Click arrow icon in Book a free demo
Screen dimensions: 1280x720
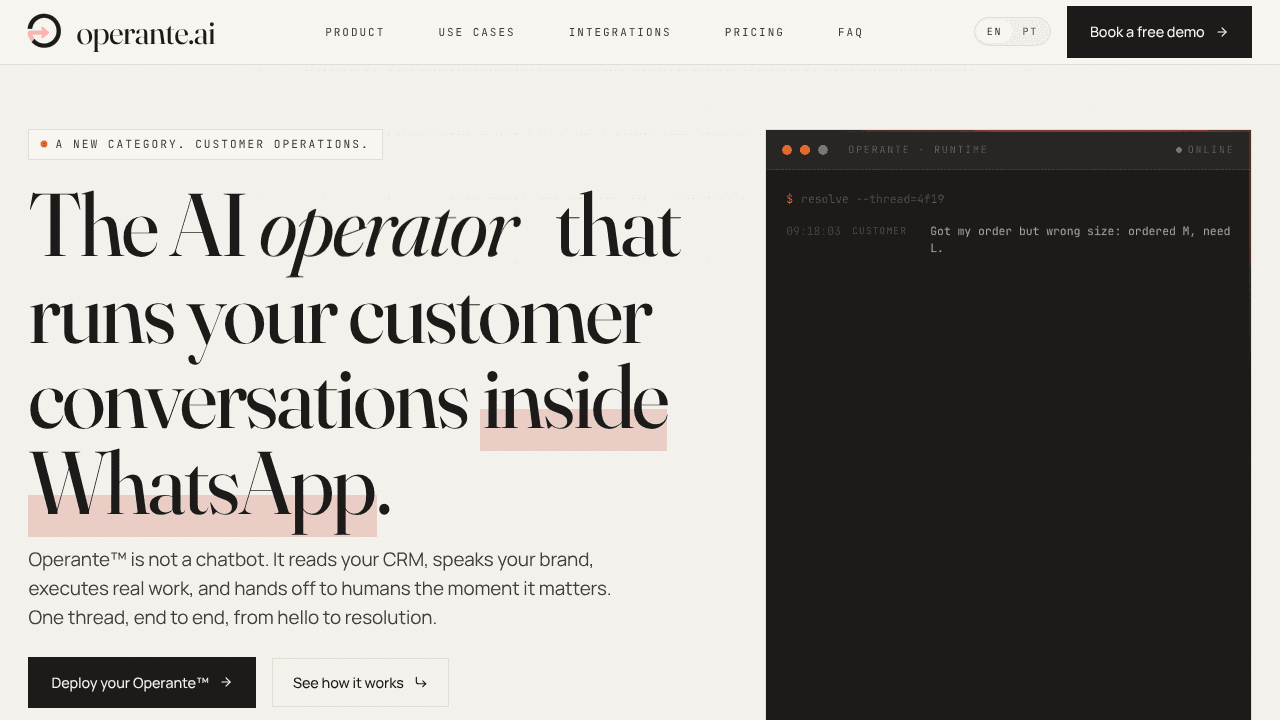(x=1222, y=32)
